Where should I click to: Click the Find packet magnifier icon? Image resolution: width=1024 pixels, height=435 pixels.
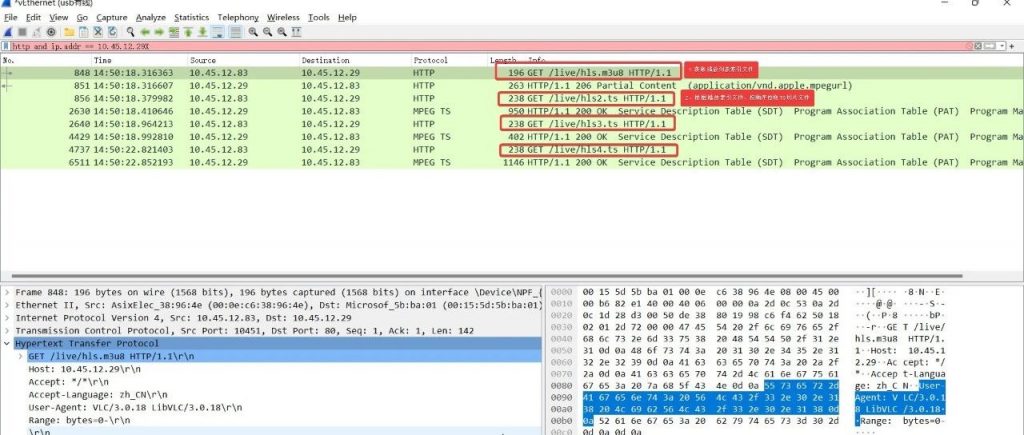click(131, 32)
